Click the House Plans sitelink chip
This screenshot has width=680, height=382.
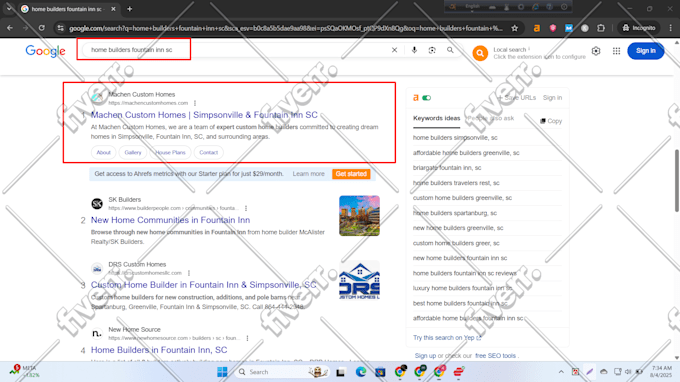(170, 153)
